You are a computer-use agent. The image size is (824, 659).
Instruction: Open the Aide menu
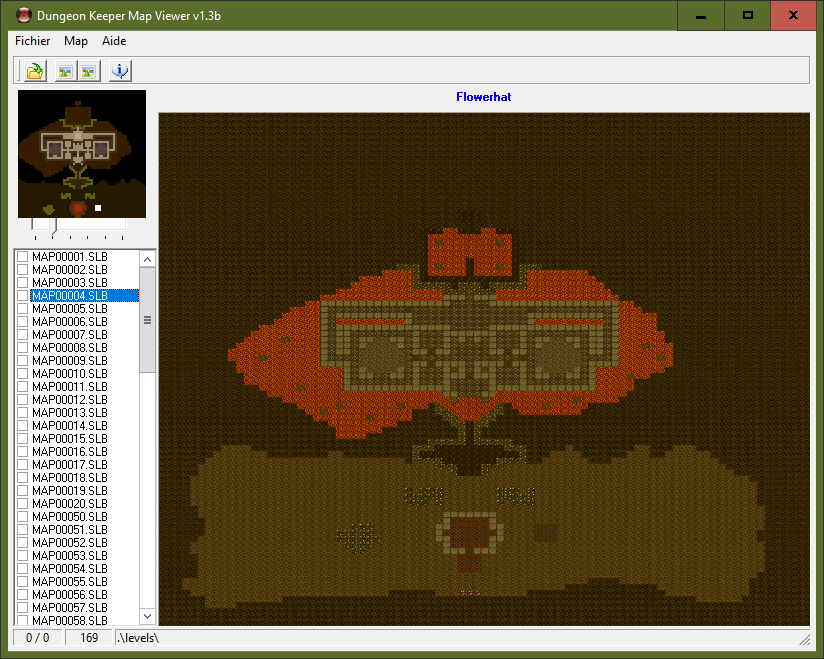114,41
